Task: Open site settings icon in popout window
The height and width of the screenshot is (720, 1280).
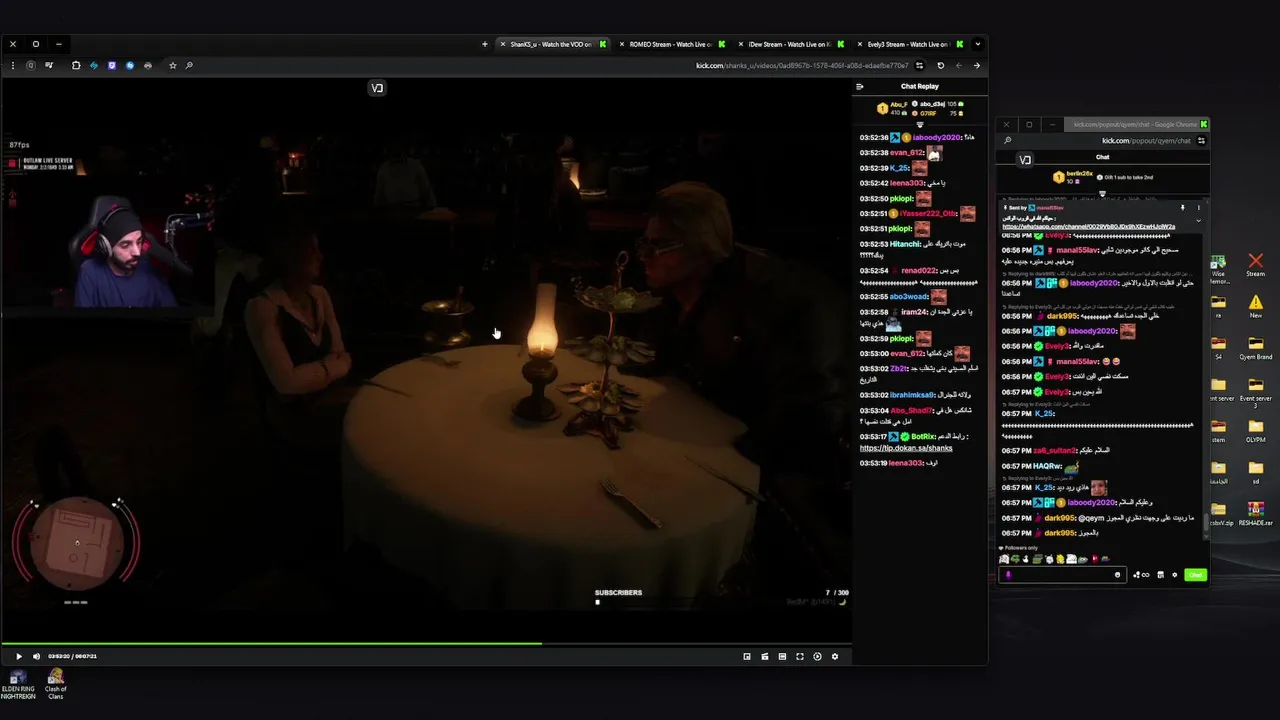Action: click(1201, 141)
